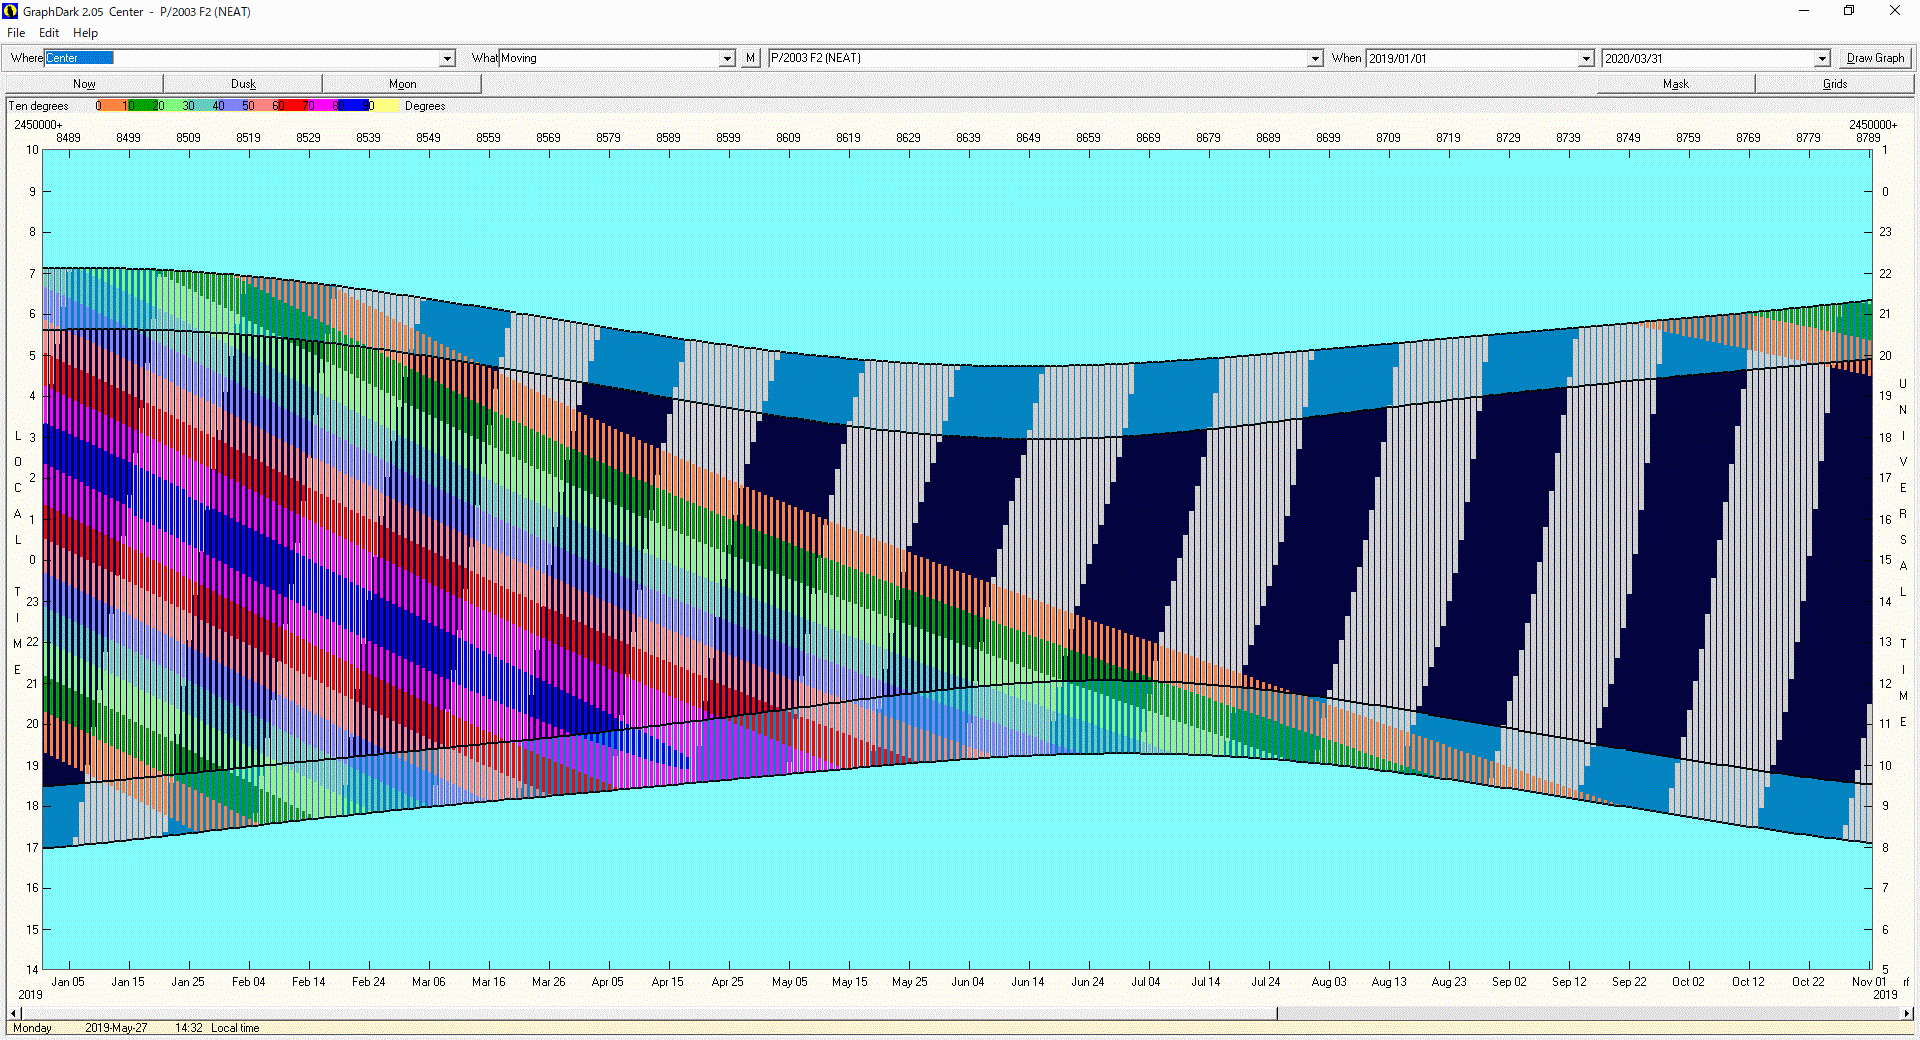Click the dark green 10 degree legend swatch
This screenshot has height=1040, width=1920.
point(141,106)
